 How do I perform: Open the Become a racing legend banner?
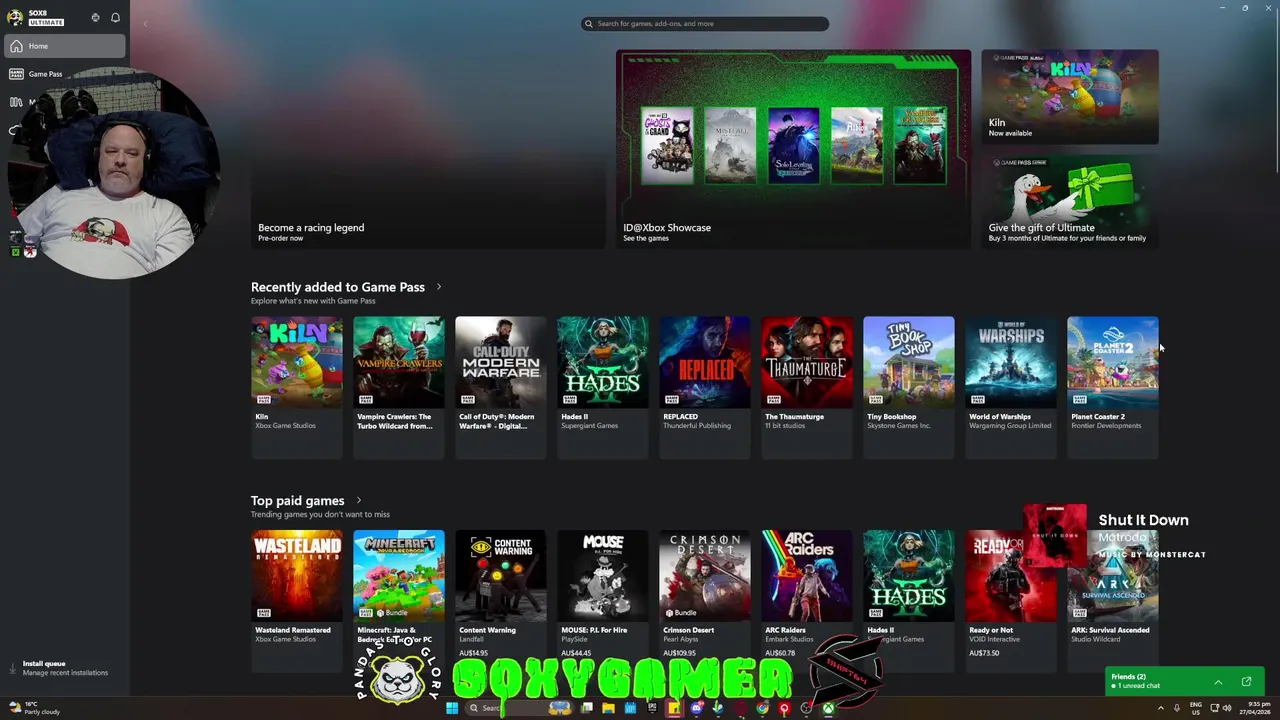coord(428,149)
